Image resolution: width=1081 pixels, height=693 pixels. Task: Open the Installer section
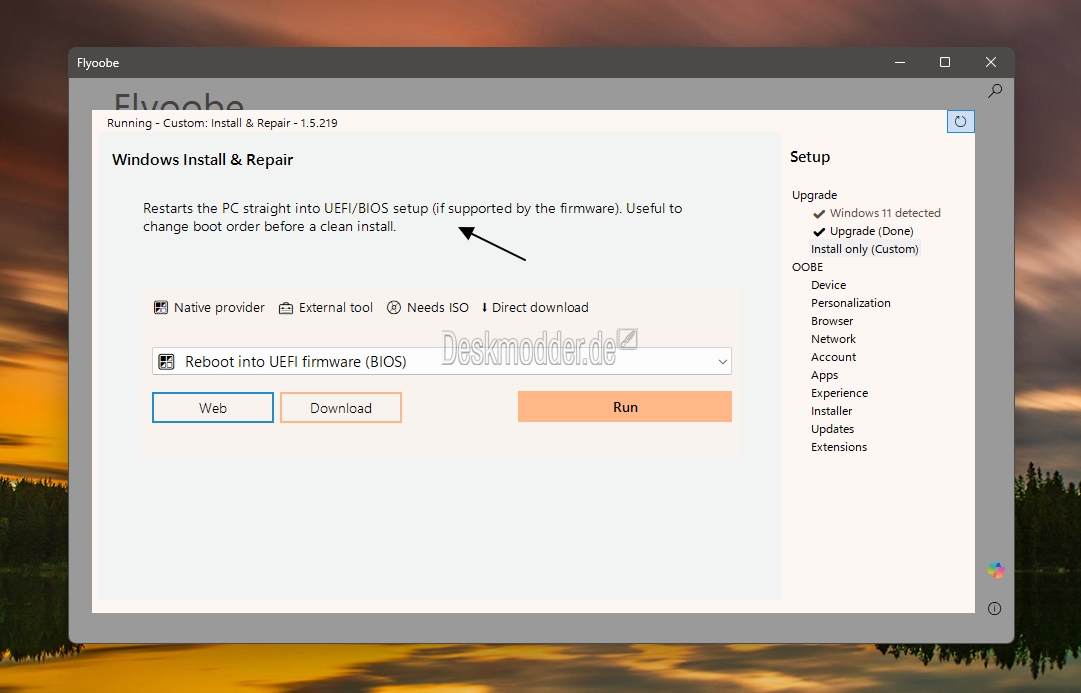831,411
